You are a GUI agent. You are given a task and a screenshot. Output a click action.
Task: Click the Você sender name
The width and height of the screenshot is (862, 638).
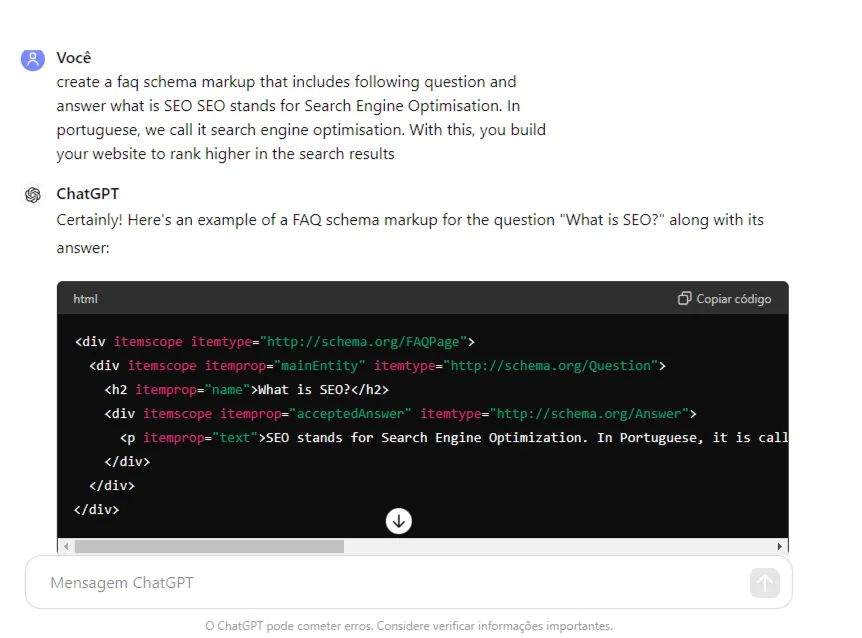pos(74,58)
